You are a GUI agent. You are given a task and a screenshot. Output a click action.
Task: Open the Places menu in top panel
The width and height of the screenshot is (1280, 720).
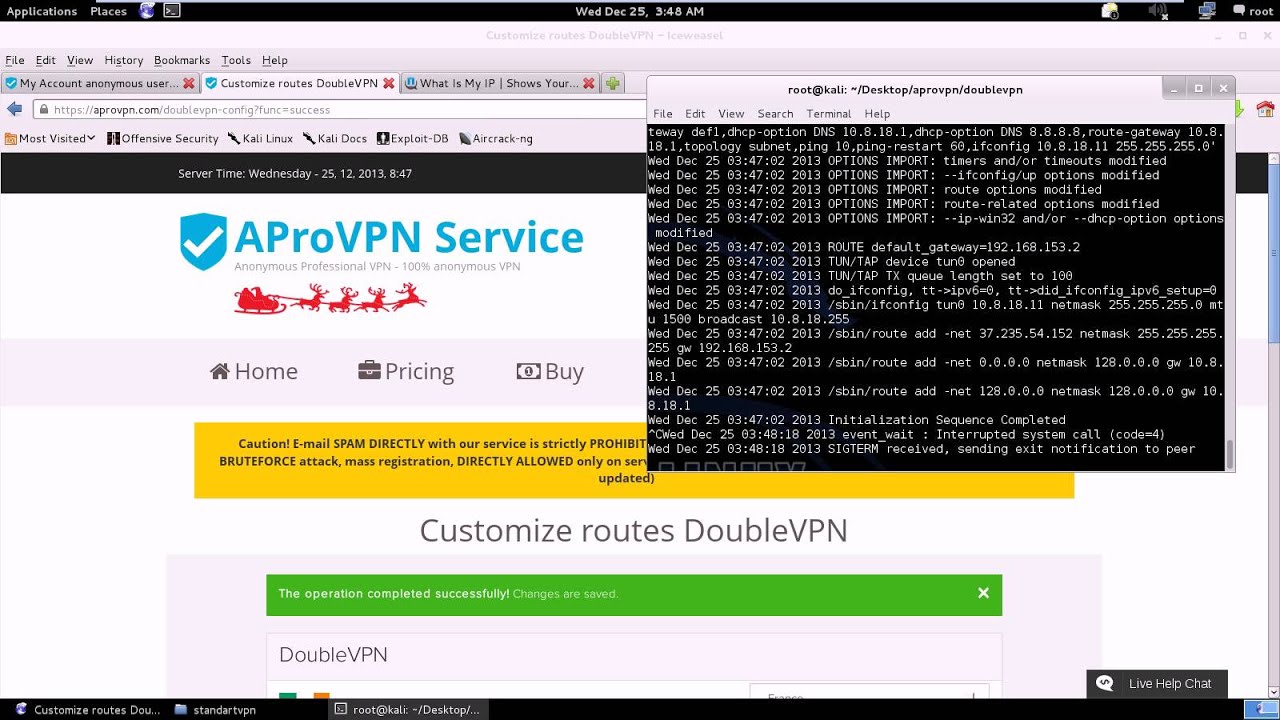pyautogui.click(x=108, y=11)
